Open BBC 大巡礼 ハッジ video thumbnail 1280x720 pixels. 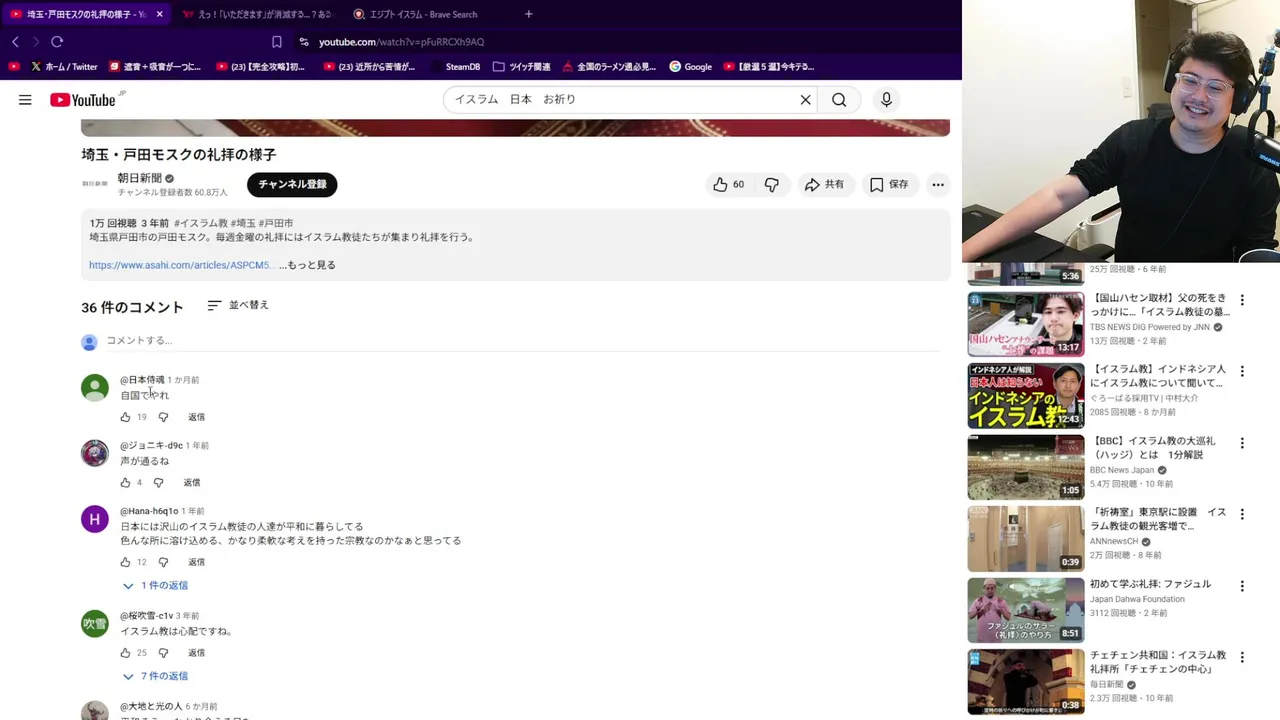coord(1025,467)
